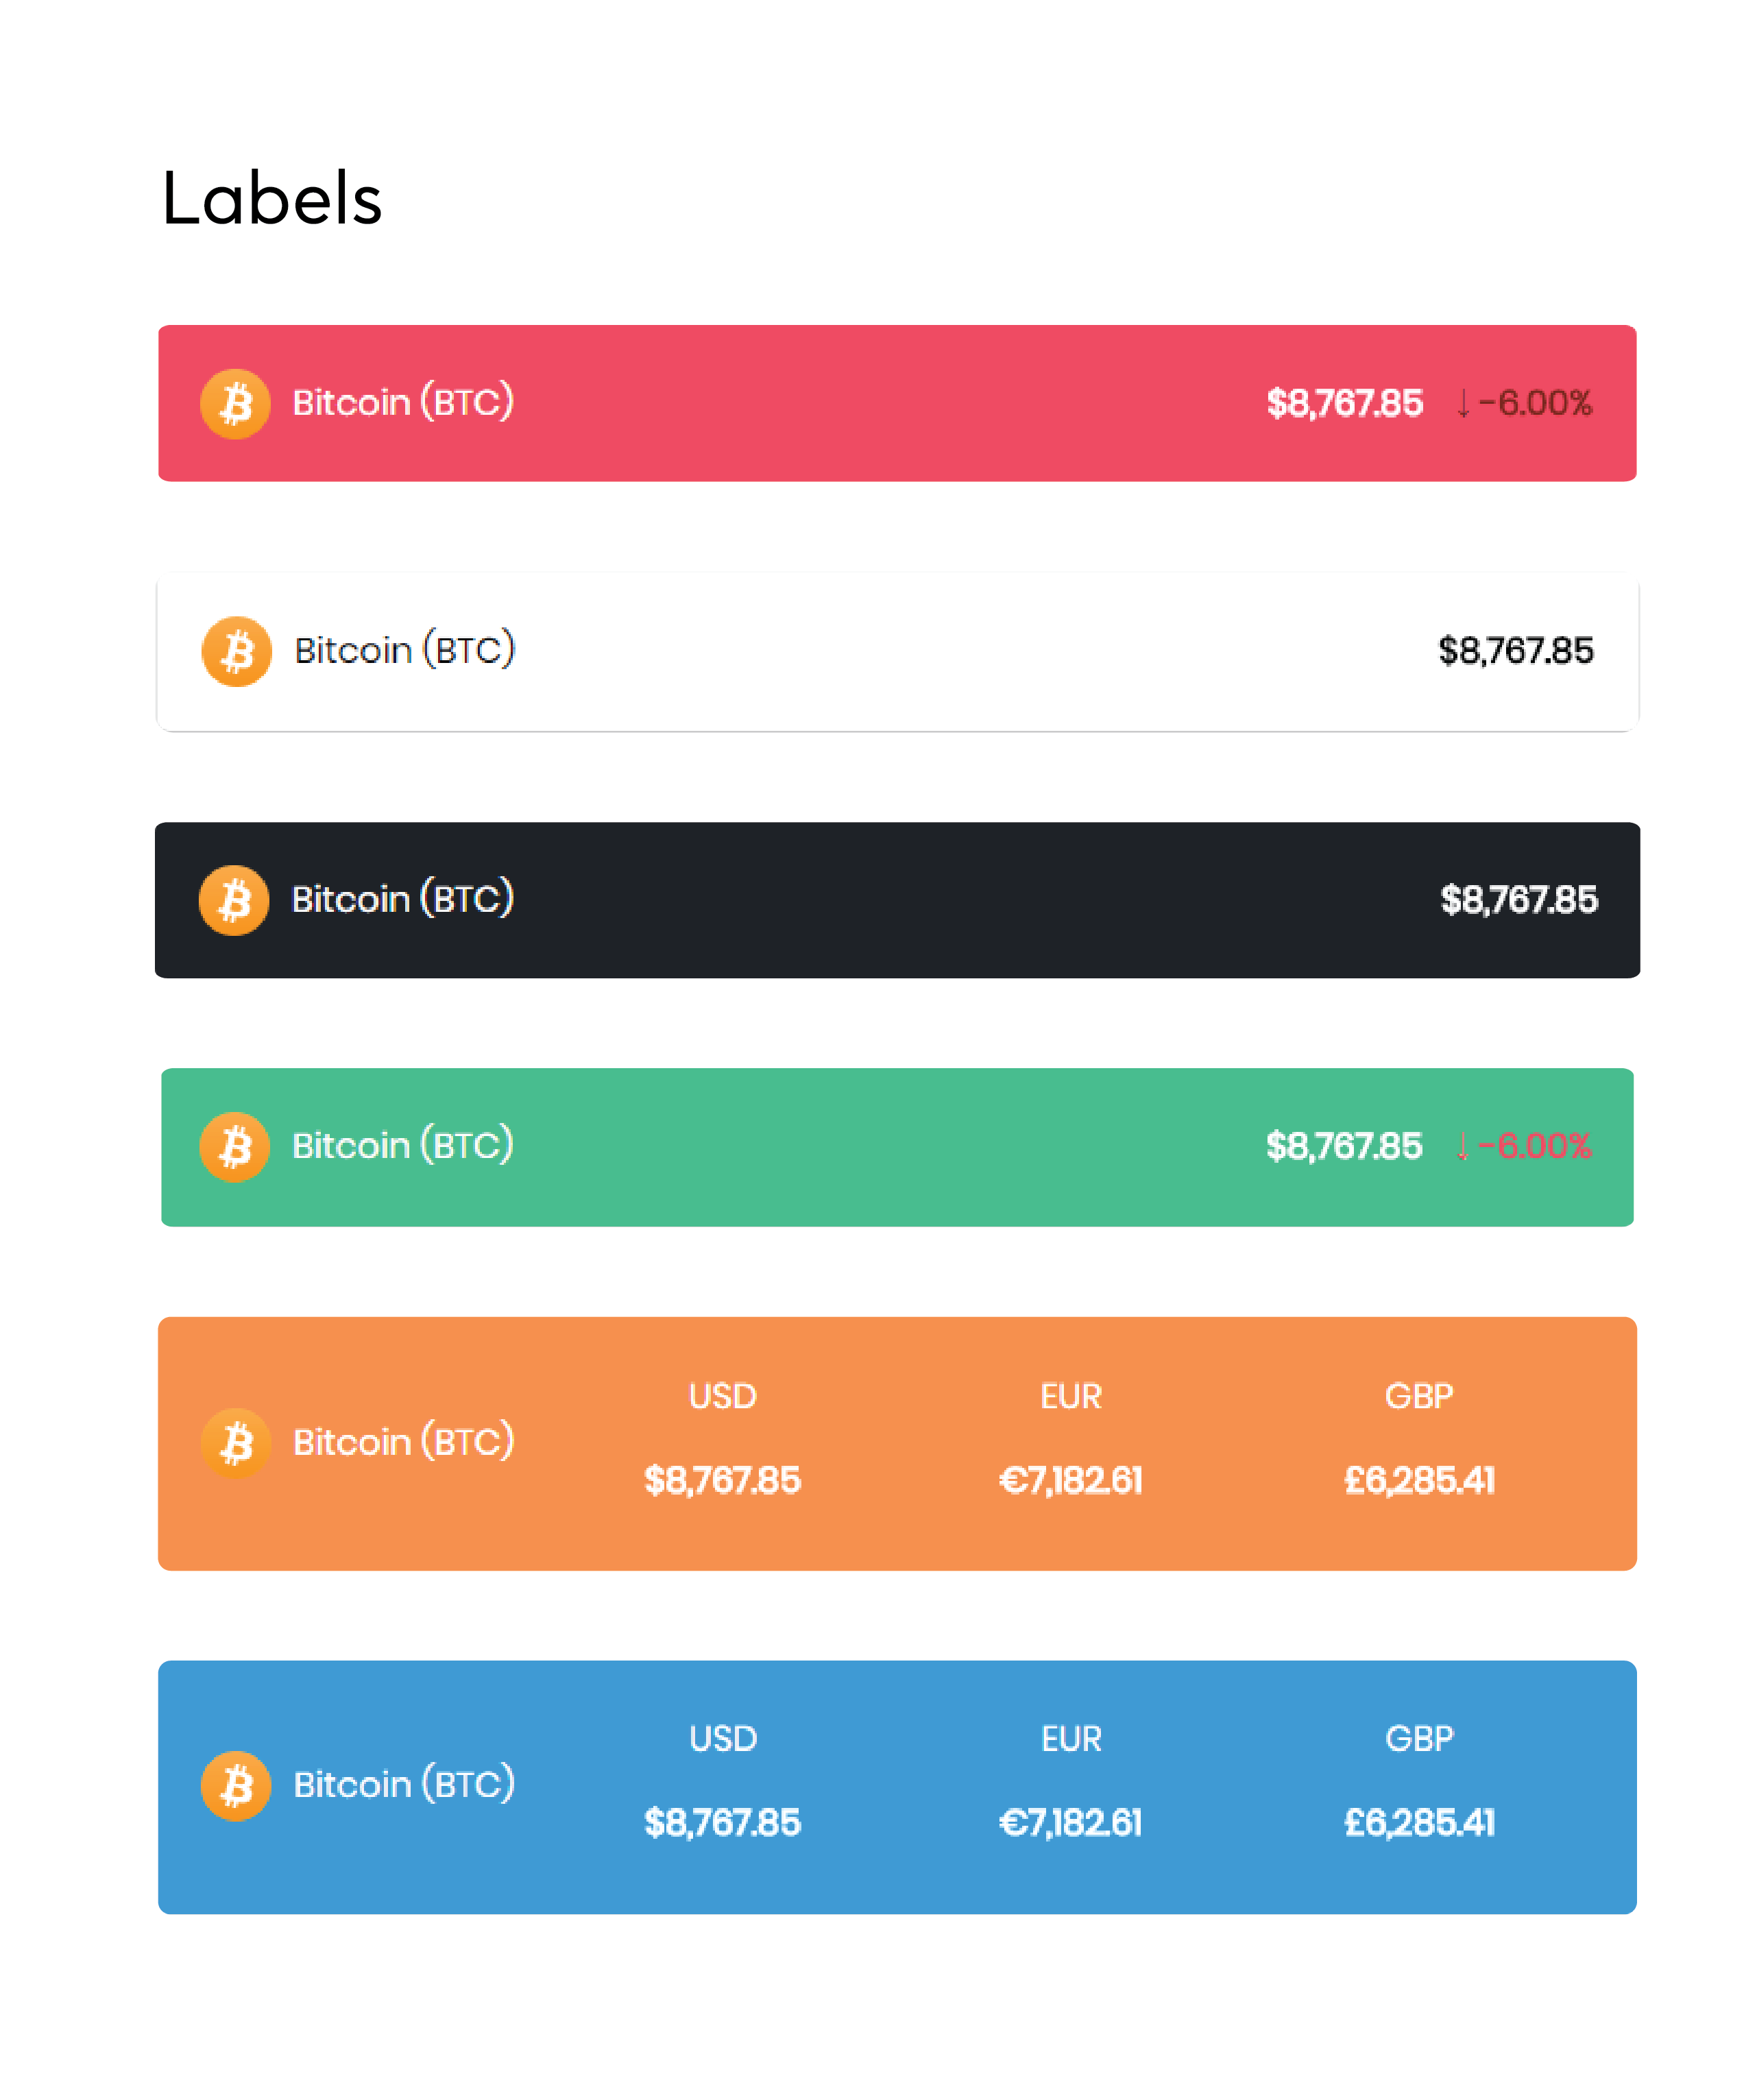Click the Bitcoin (BTC) text in the black label

click(x=403, y=898)
